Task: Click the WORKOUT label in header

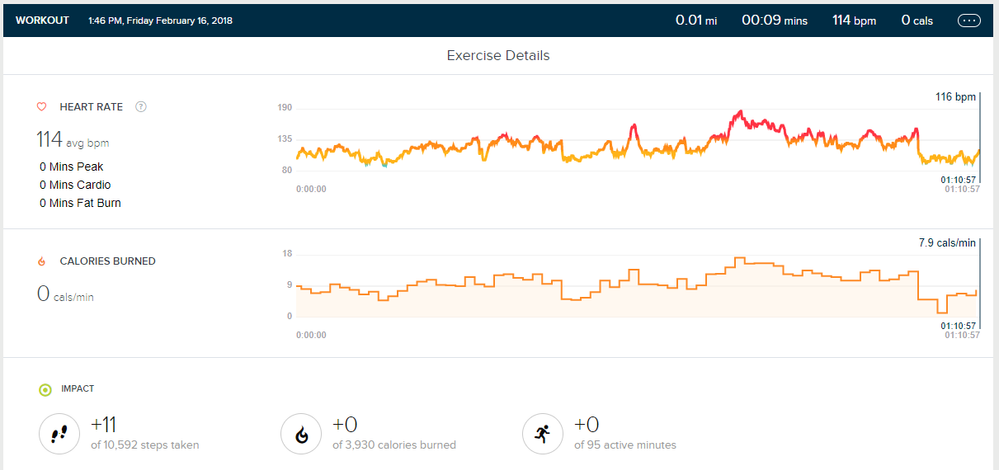Action: [x=42, y=20]
